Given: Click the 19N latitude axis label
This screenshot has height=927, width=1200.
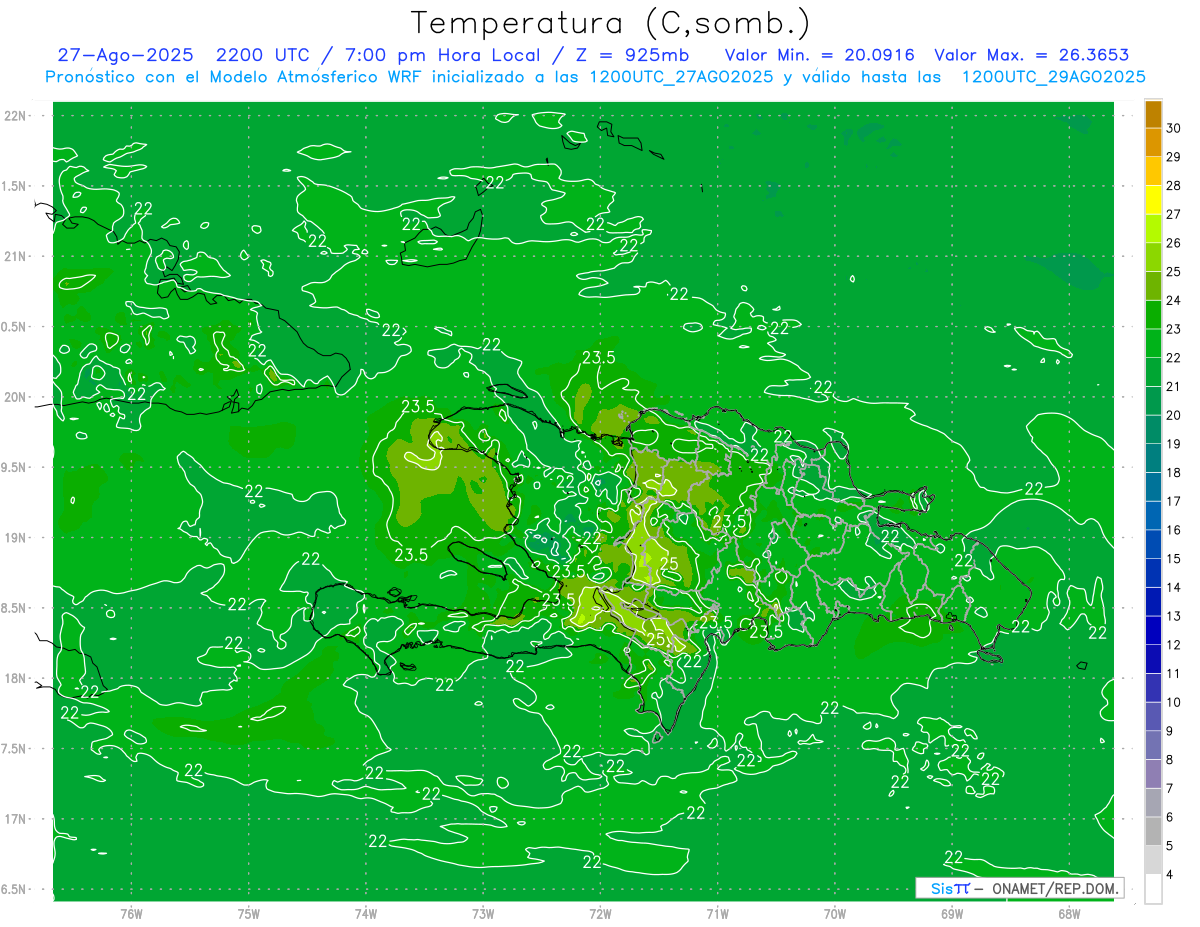Looking at the screenshot, I should coord(15,537).
